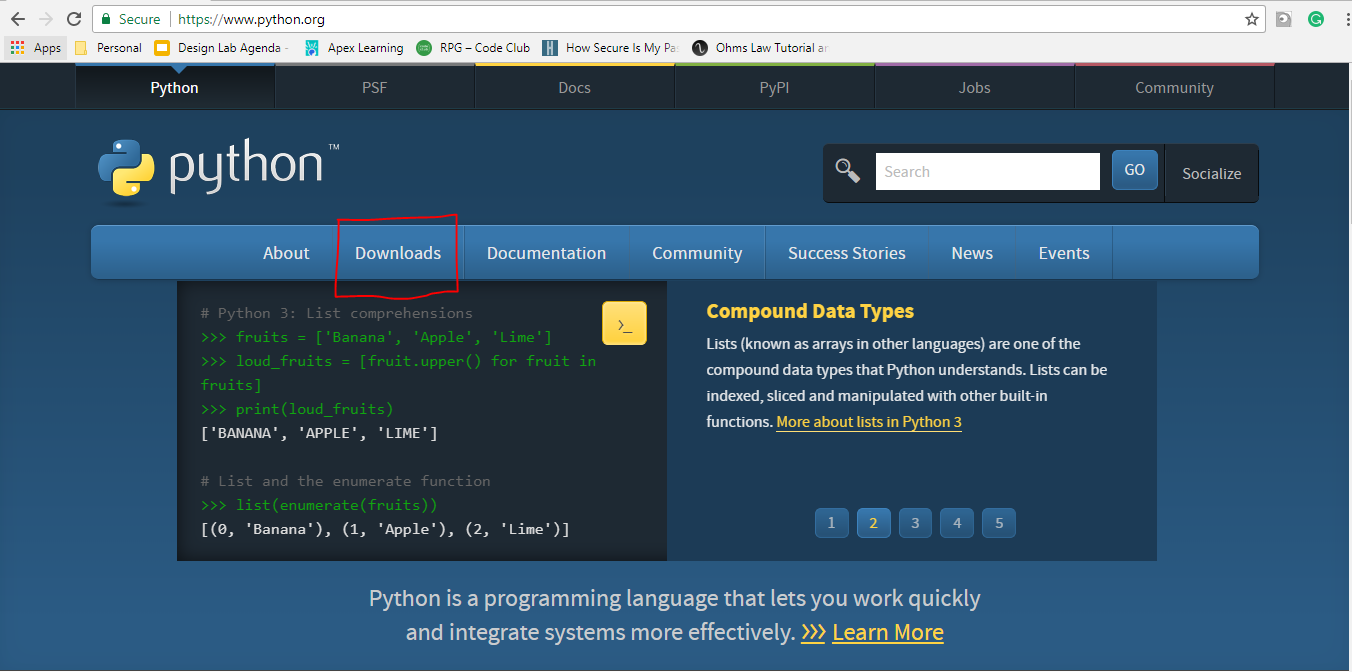Open the How Secure Is My Password bookmark
This screenshot has width=1352, height=672.
coord(611,47)
